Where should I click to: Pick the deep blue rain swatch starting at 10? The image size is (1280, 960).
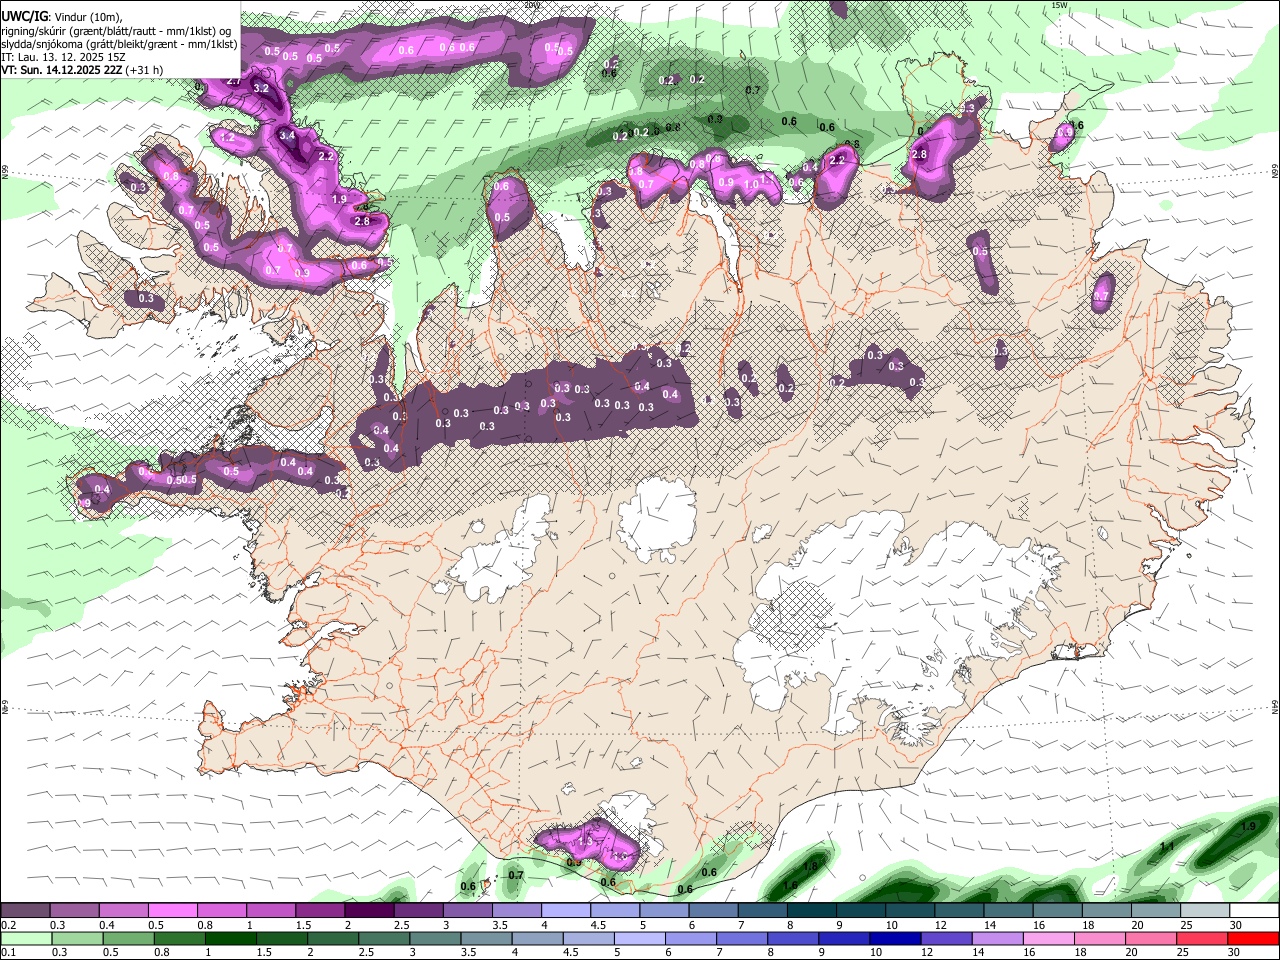tap(893, 938)
